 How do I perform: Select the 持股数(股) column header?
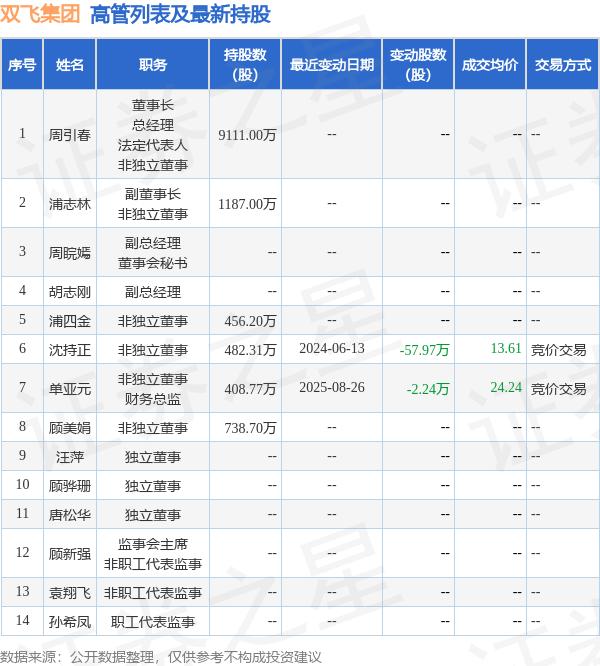pyautogui.click(x=245, y=65)
